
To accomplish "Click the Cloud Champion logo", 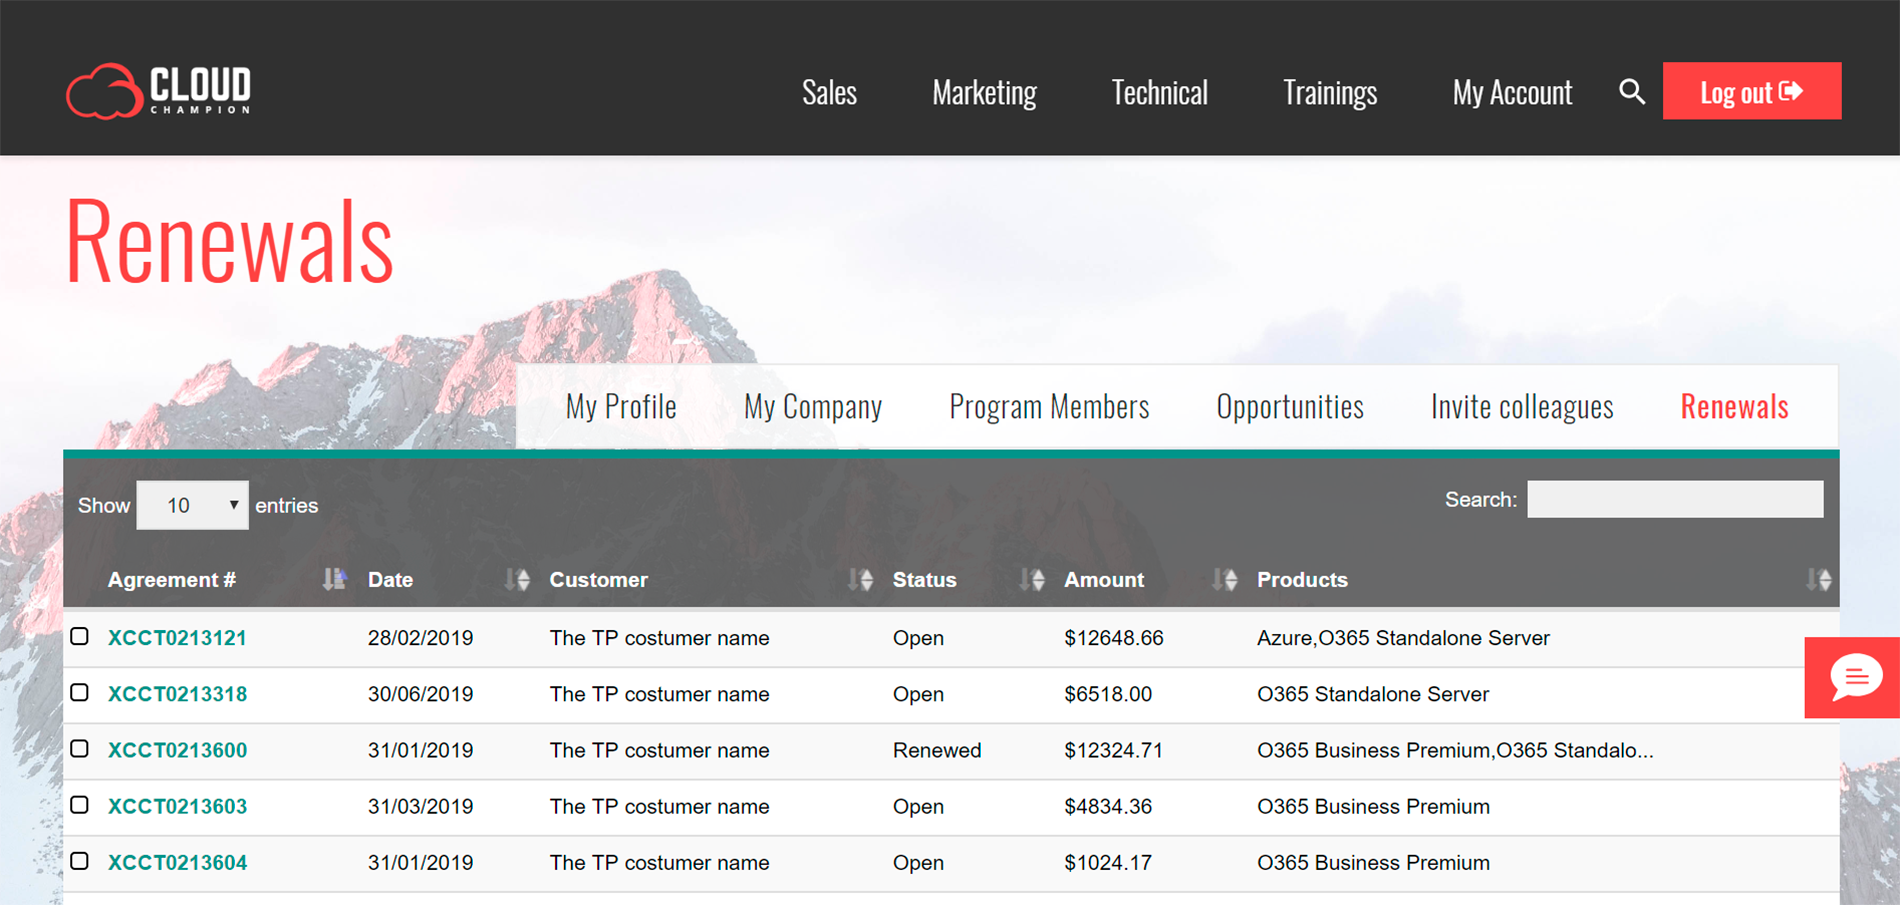I will point(159,91).
